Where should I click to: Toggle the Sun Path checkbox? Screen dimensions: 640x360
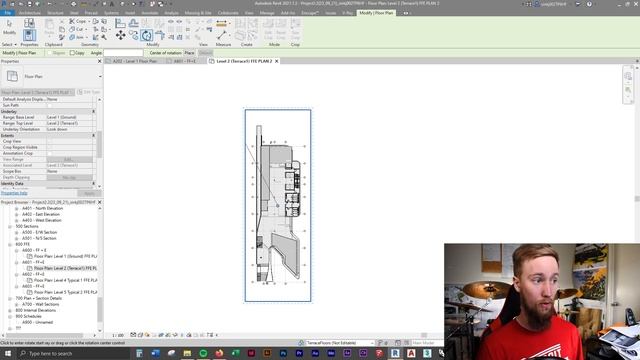49,105
